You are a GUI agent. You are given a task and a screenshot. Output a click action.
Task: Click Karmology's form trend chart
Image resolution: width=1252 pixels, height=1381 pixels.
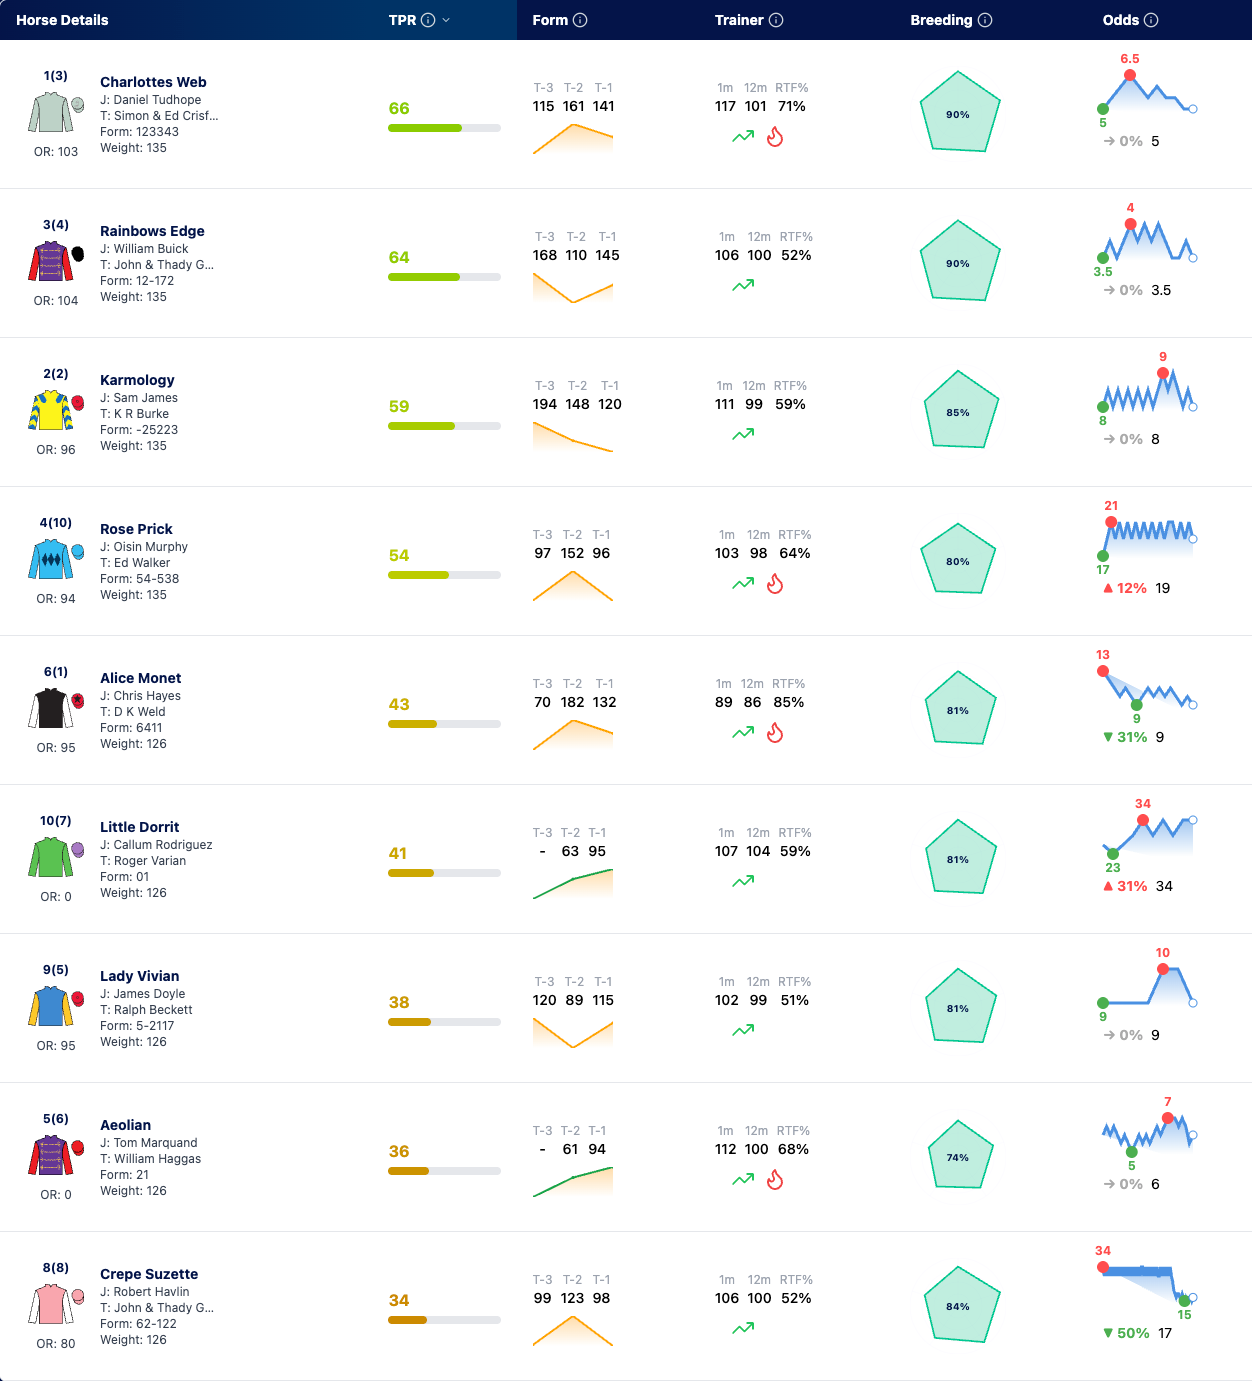pyautogui.click(x=573, y=436)
